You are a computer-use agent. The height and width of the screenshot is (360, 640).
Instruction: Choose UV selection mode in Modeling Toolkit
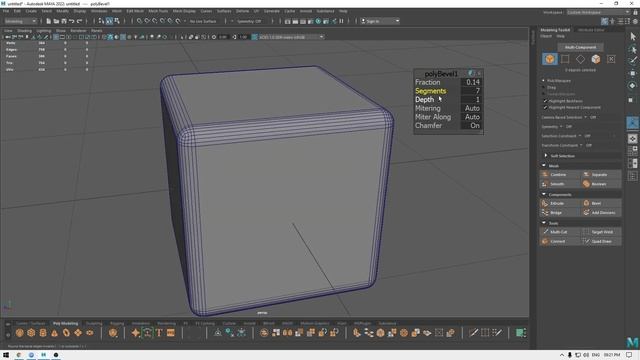(611, 59)
